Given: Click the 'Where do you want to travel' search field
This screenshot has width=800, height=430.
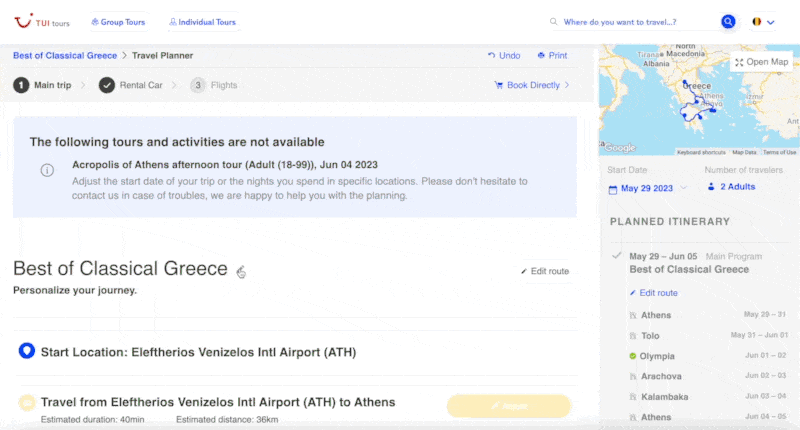Looking at the screenshot, I should point(630,21).
